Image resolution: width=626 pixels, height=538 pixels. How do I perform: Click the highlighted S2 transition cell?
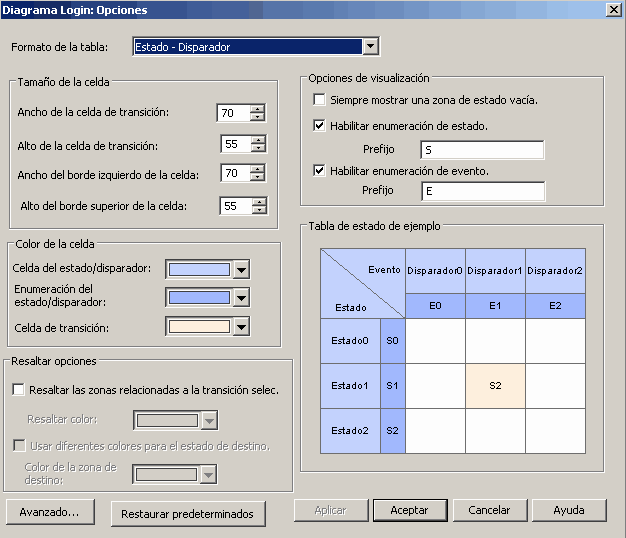[x=495, y=386]
